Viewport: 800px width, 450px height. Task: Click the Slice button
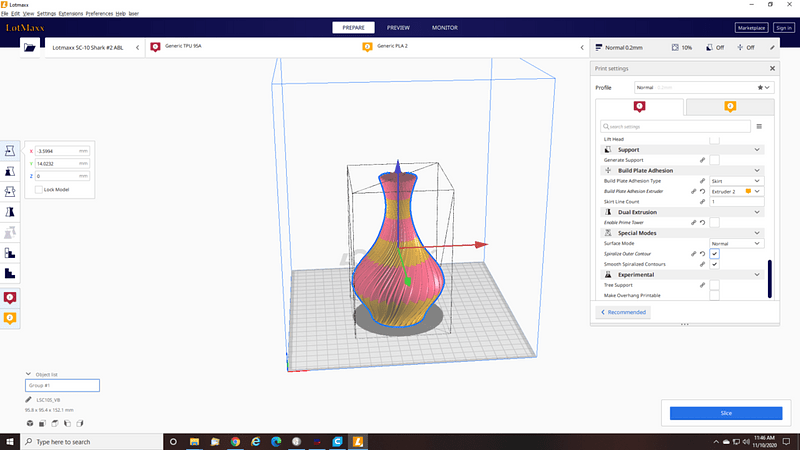pyautogui.click(x=726, y=413)
